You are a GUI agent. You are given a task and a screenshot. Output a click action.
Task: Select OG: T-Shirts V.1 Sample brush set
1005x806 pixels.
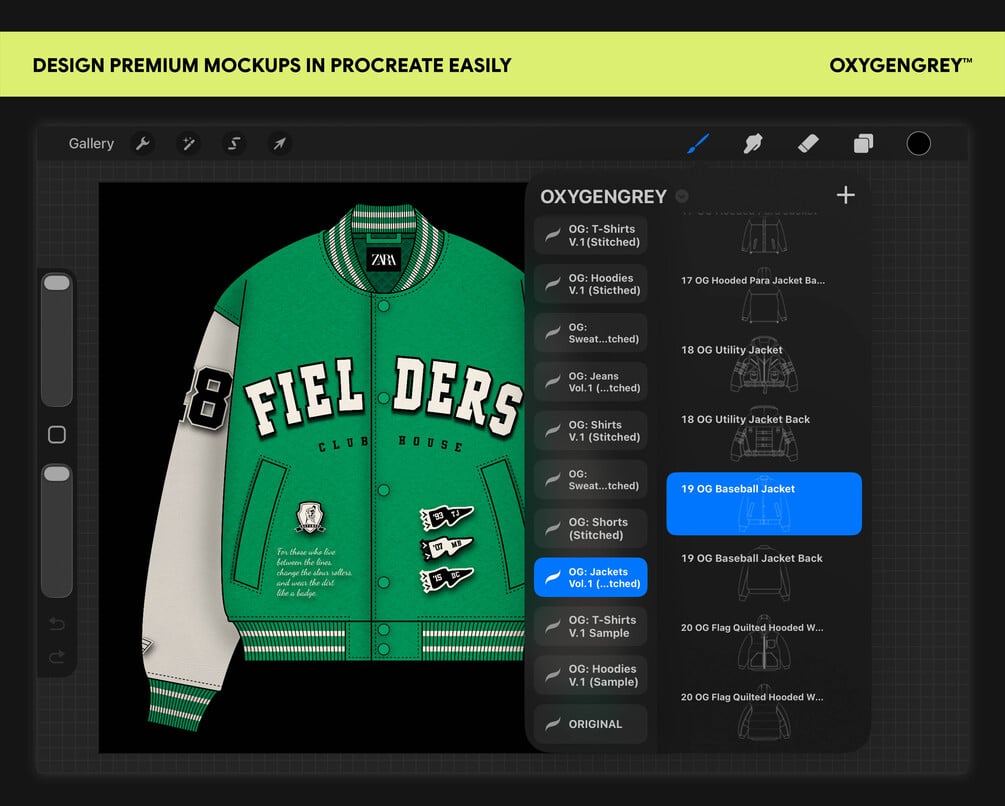click(590, 626)
